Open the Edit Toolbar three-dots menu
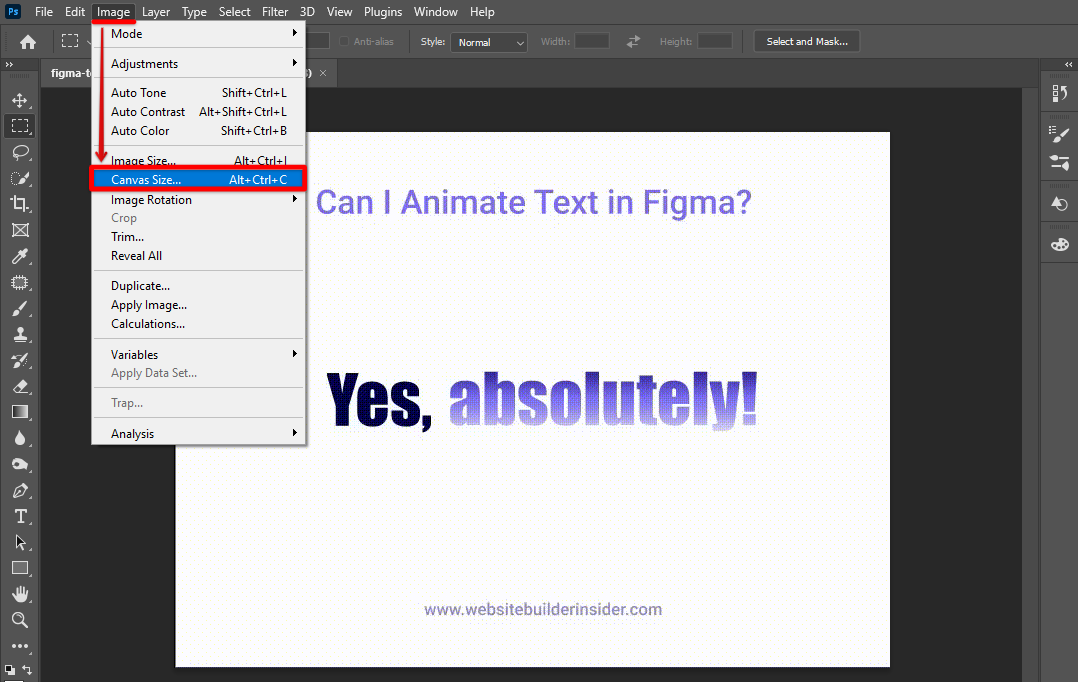The height and width of the screenshot is (682, 1078). pyautogui.click(x=20, y=646)
